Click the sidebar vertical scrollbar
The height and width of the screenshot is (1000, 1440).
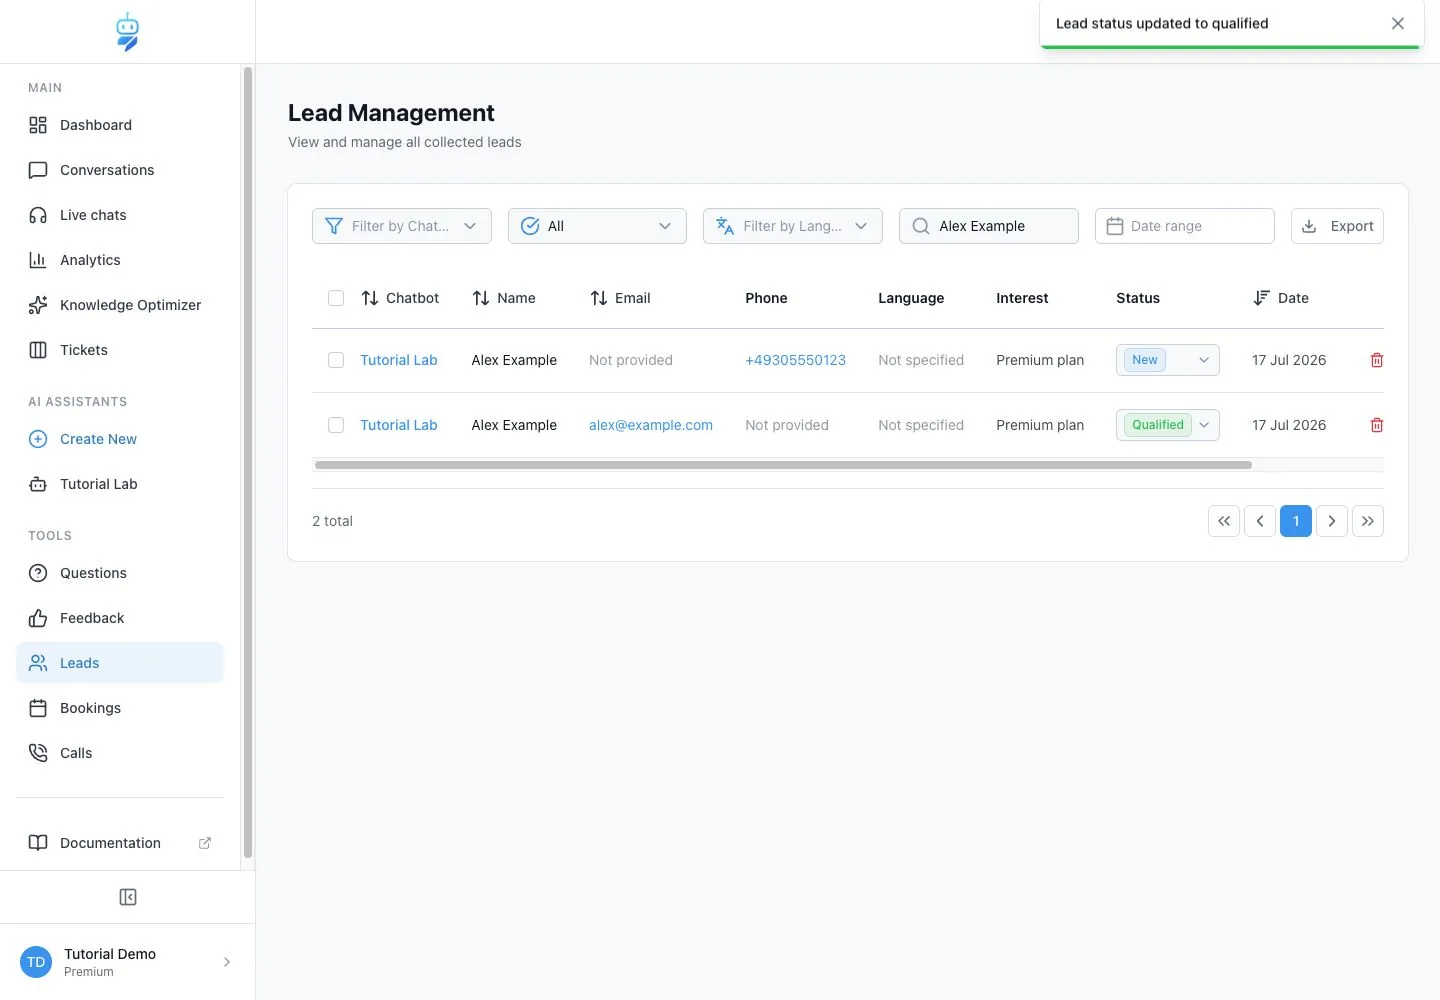click(248, 463)
